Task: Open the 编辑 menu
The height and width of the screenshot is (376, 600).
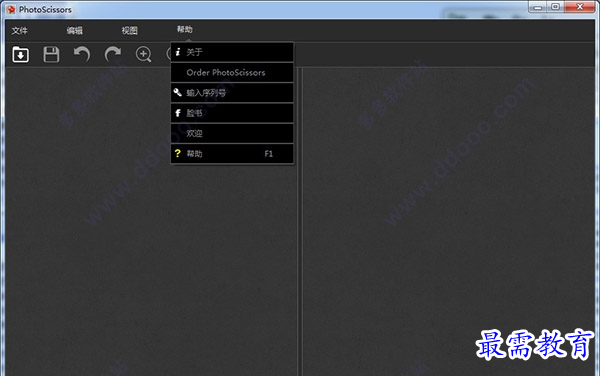Action: pos(75,31)
